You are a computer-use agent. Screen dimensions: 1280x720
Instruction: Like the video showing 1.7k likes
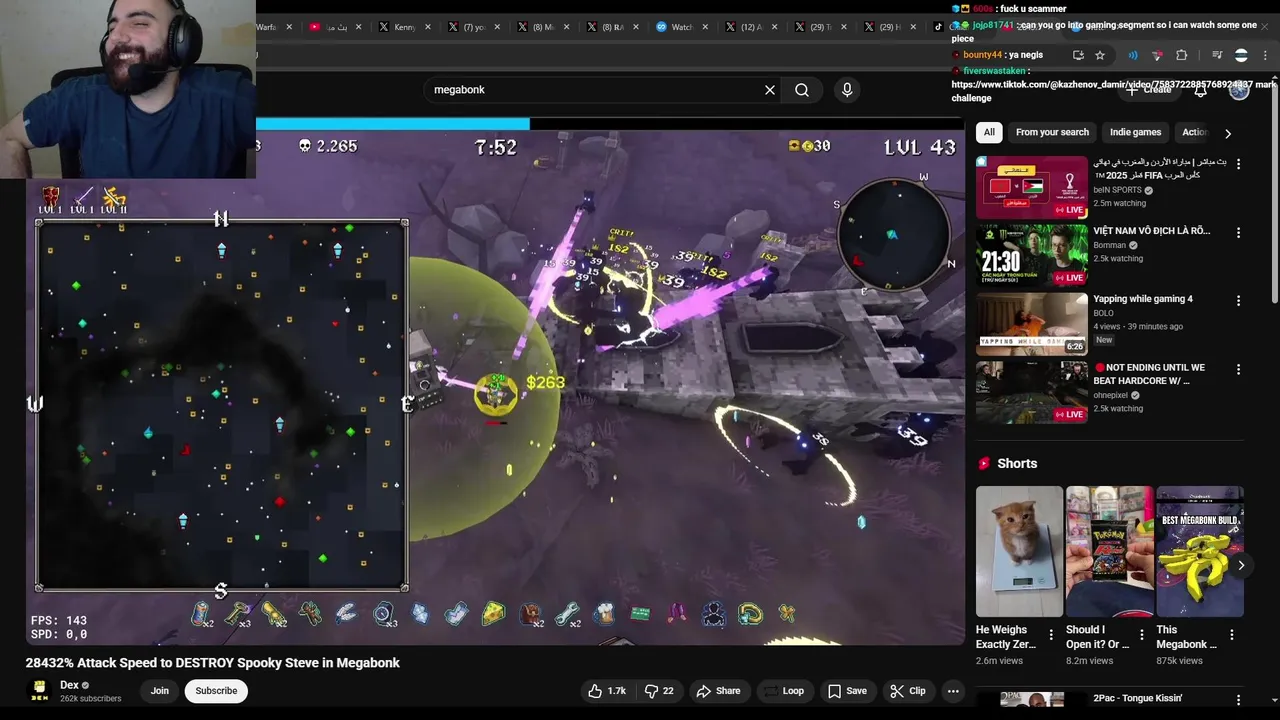(608, 691)
